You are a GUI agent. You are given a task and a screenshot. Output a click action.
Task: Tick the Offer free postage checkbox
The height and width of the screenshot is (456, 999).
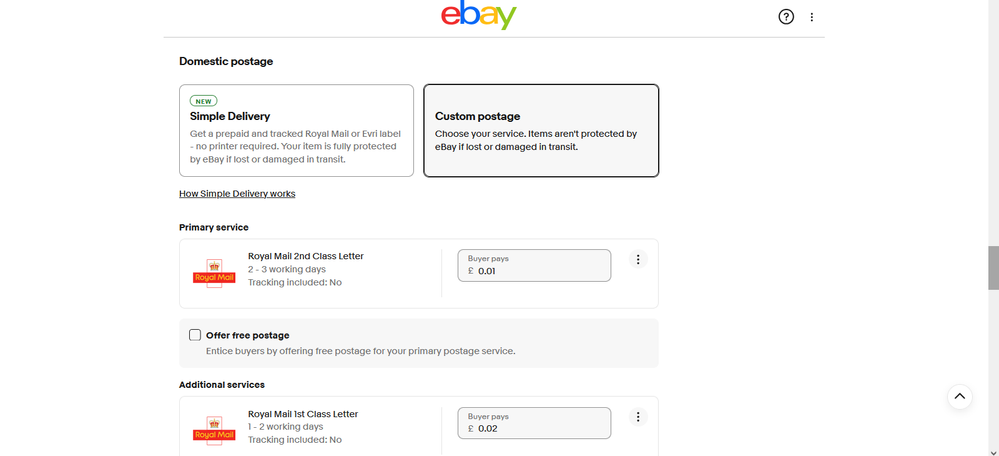[x=195, y=335]
